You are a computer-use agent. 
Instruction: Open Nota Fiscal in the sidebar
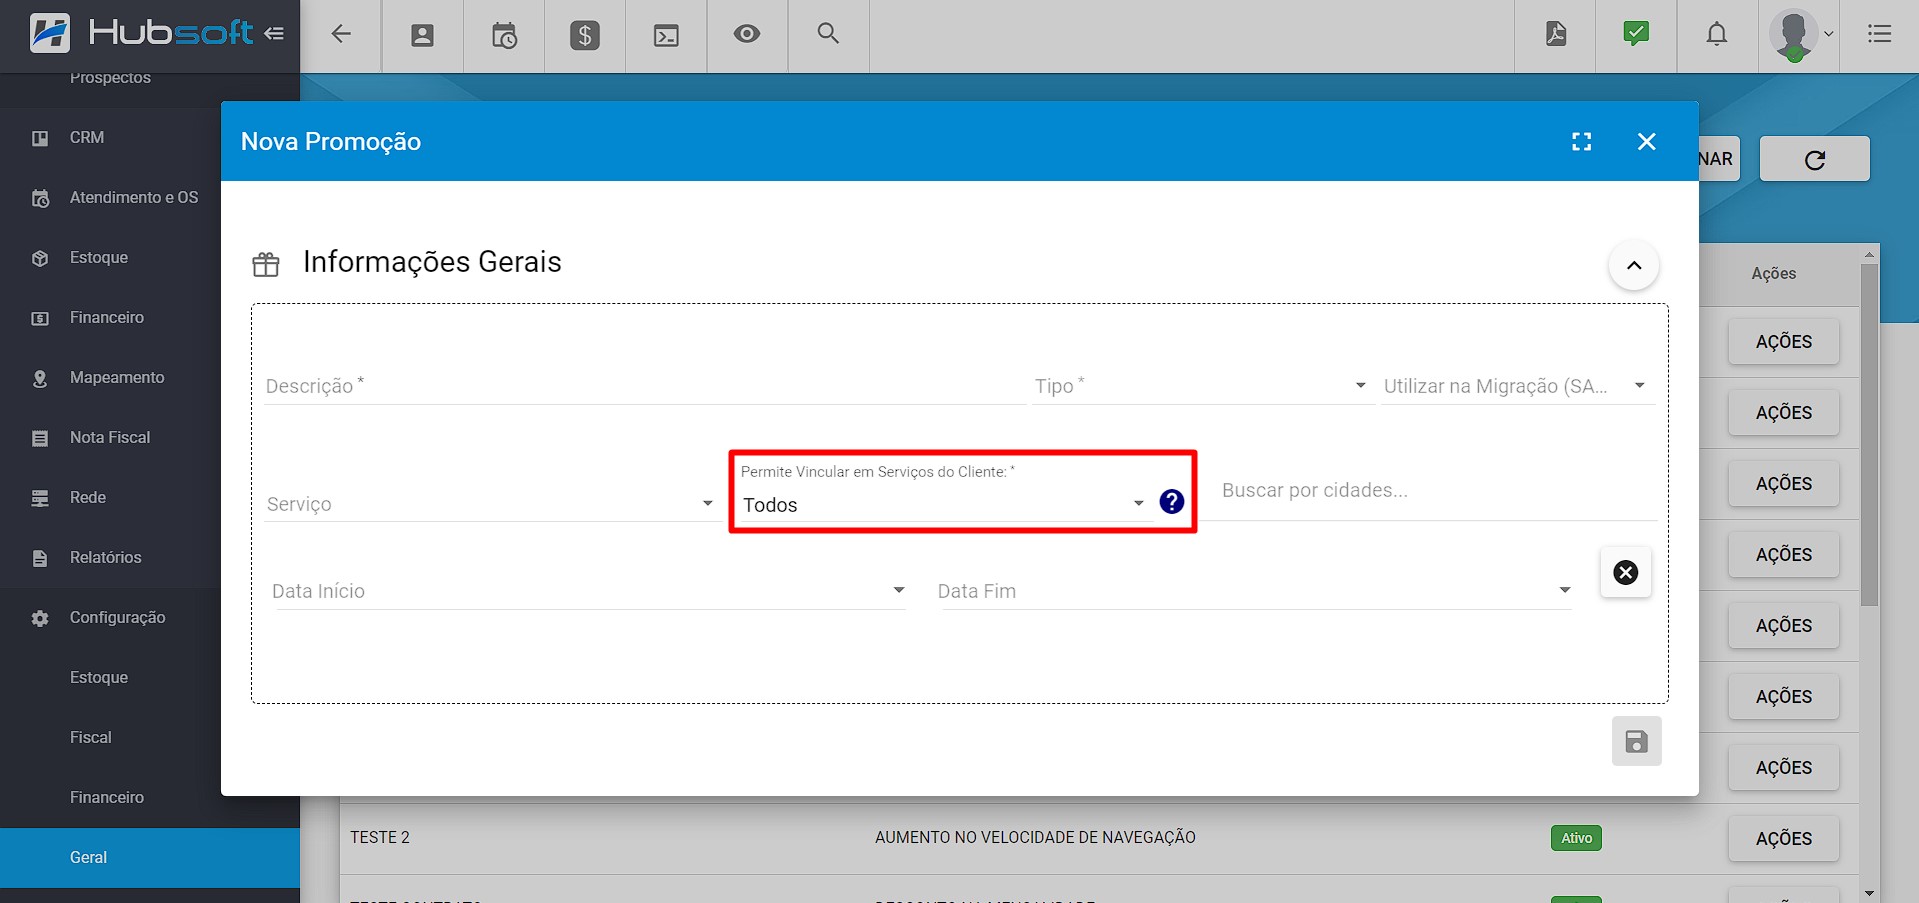110,438
